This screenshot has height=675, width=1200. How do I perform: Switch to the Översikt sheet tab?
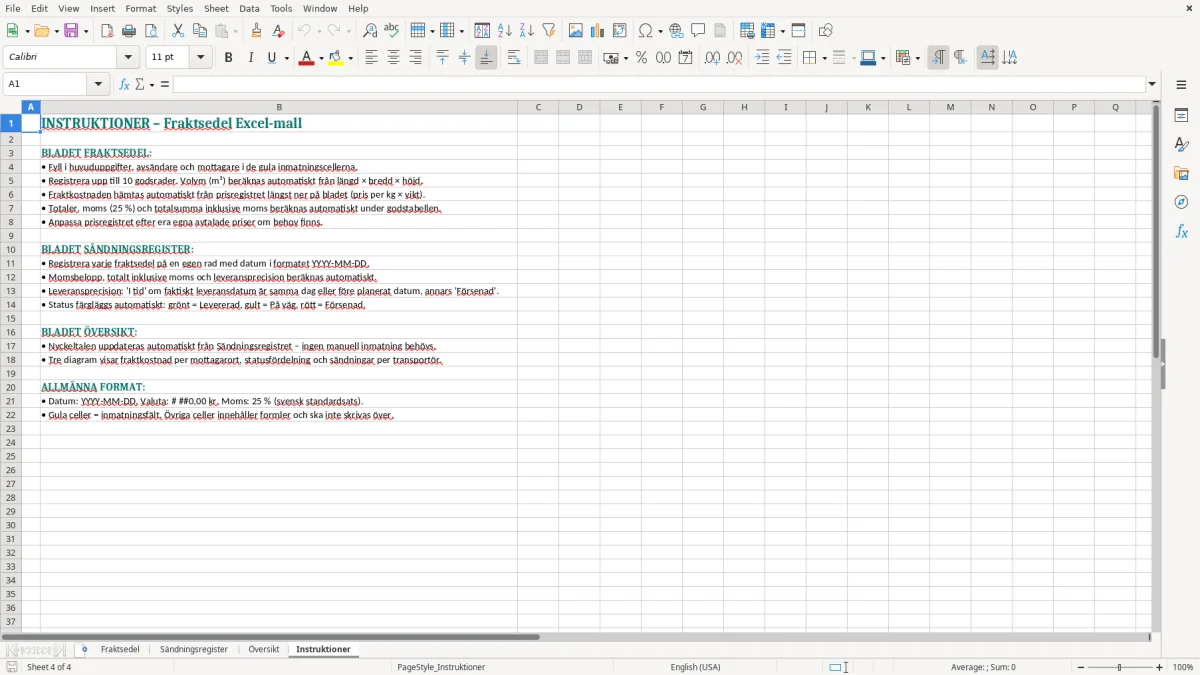264,650
